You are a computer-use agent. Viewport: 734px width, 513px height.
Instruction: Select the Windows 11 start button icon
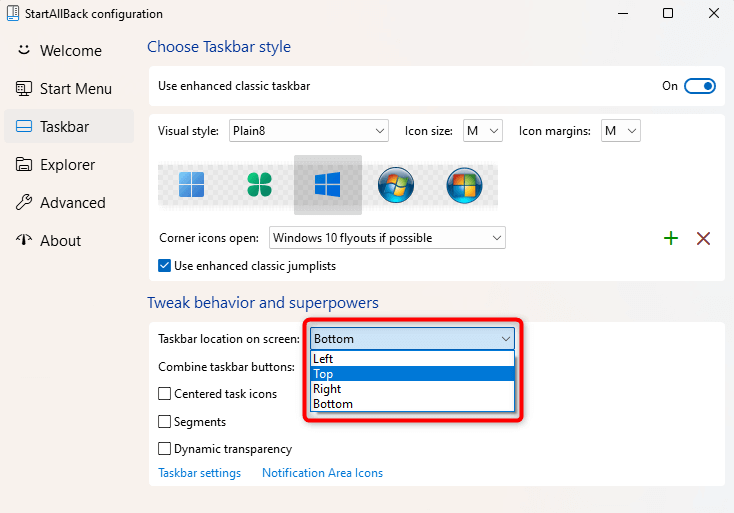pyautogui.click(x=191, y=185)
